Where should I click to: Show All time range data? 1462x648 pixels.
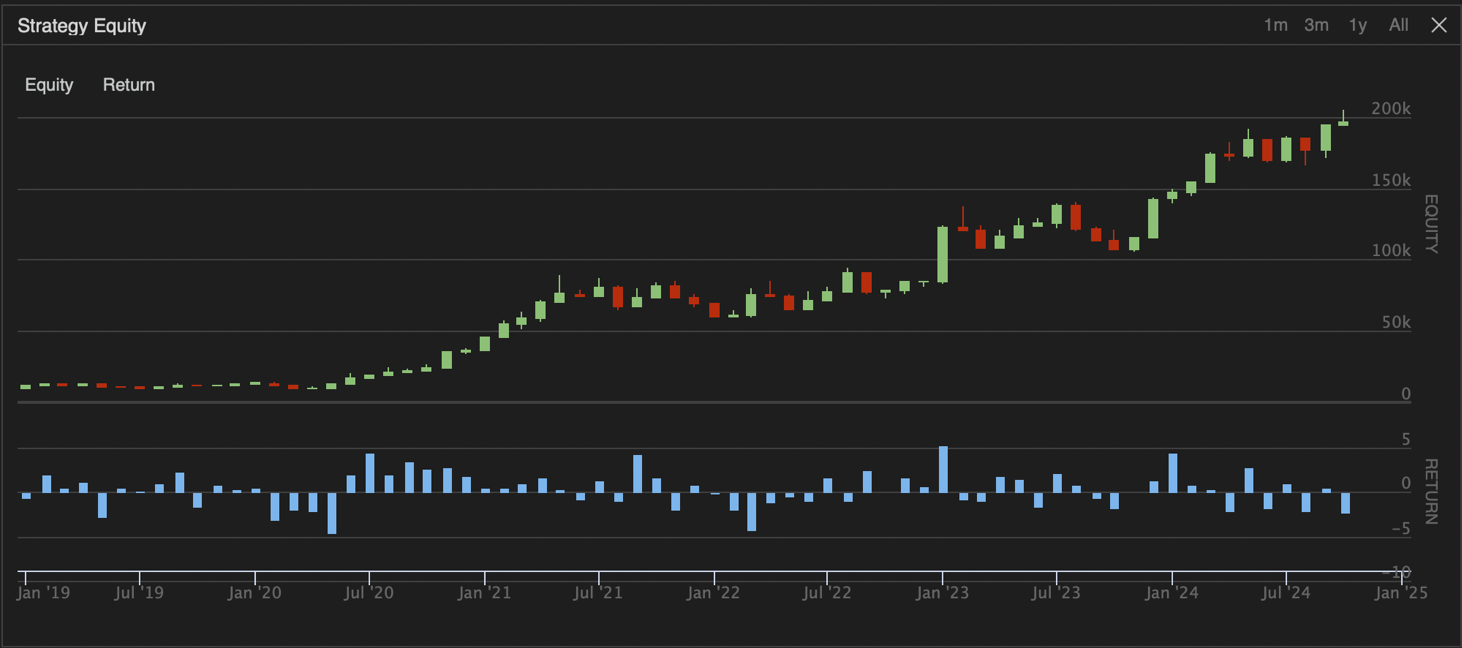point(1398,25)
